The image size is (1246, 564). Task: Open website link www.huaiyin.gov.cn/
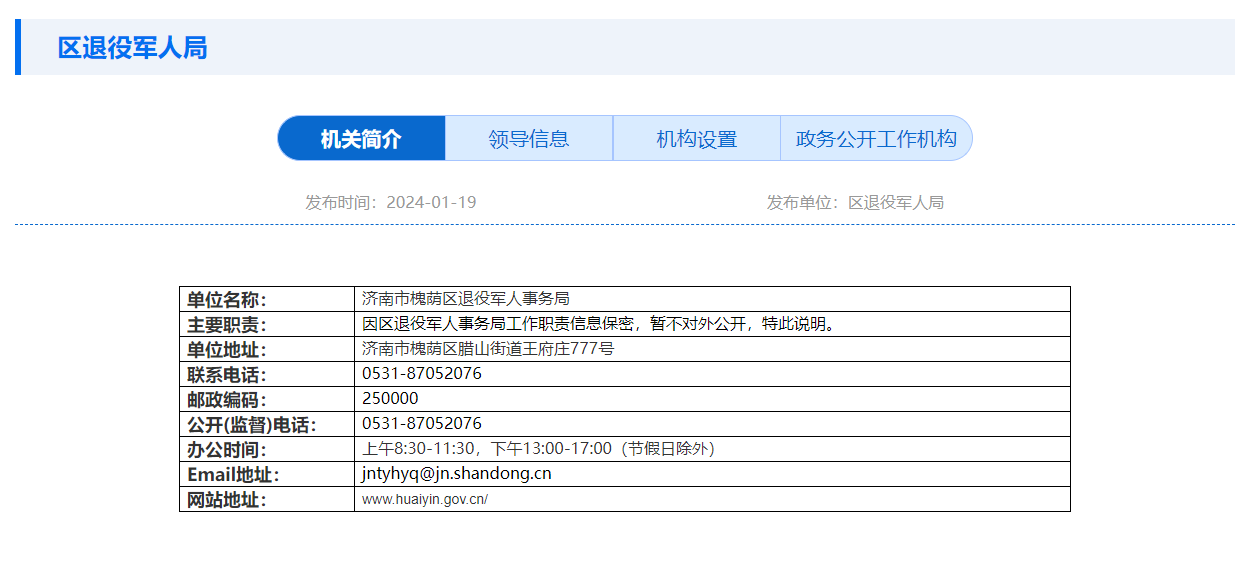[x=425, y=499]
